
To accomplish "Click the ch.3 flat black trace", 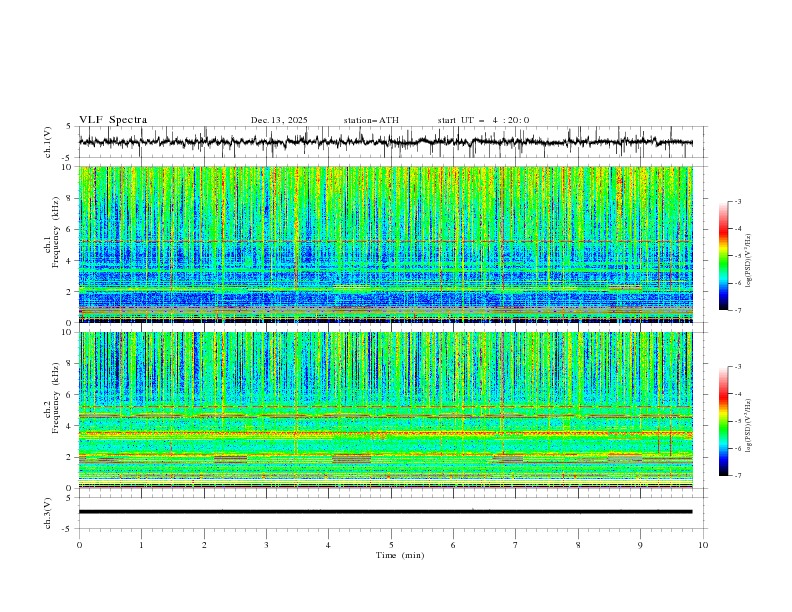I will point(385,512).
